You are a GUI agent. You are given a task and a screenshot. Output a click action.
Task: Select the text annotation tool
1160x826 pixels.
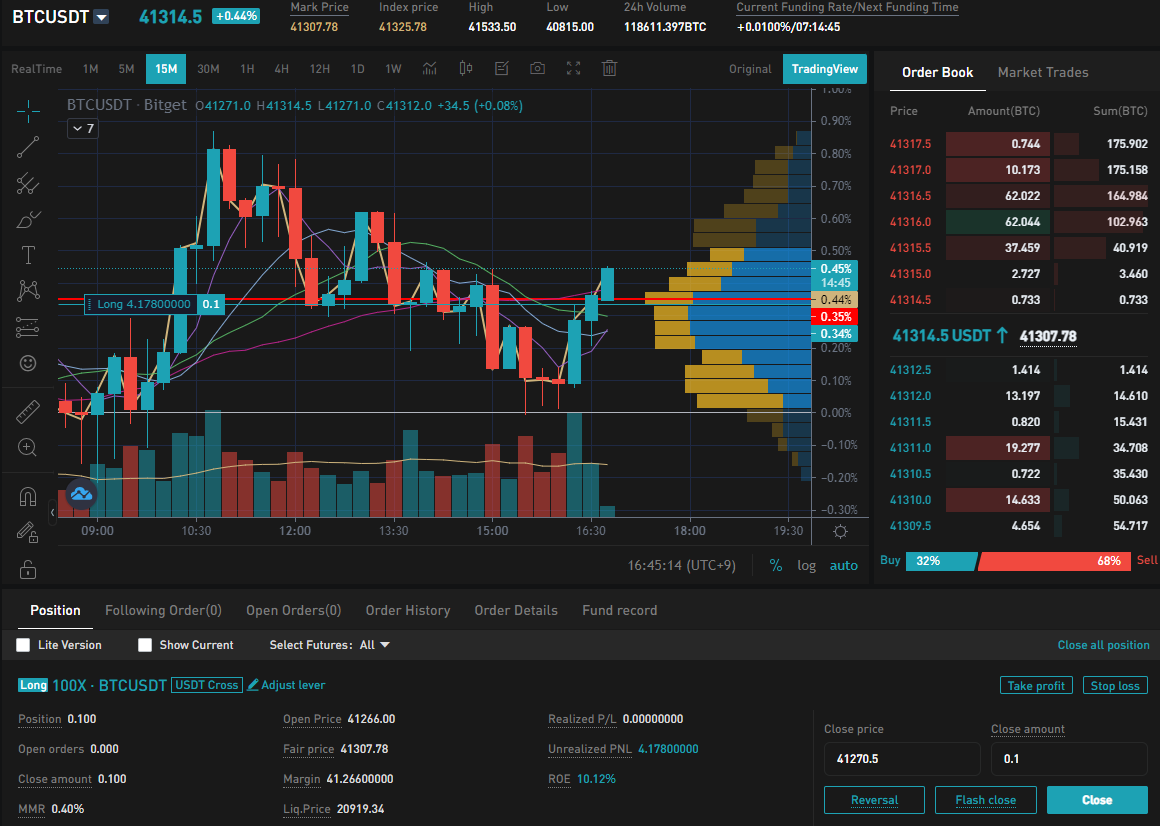pos(28,255)
